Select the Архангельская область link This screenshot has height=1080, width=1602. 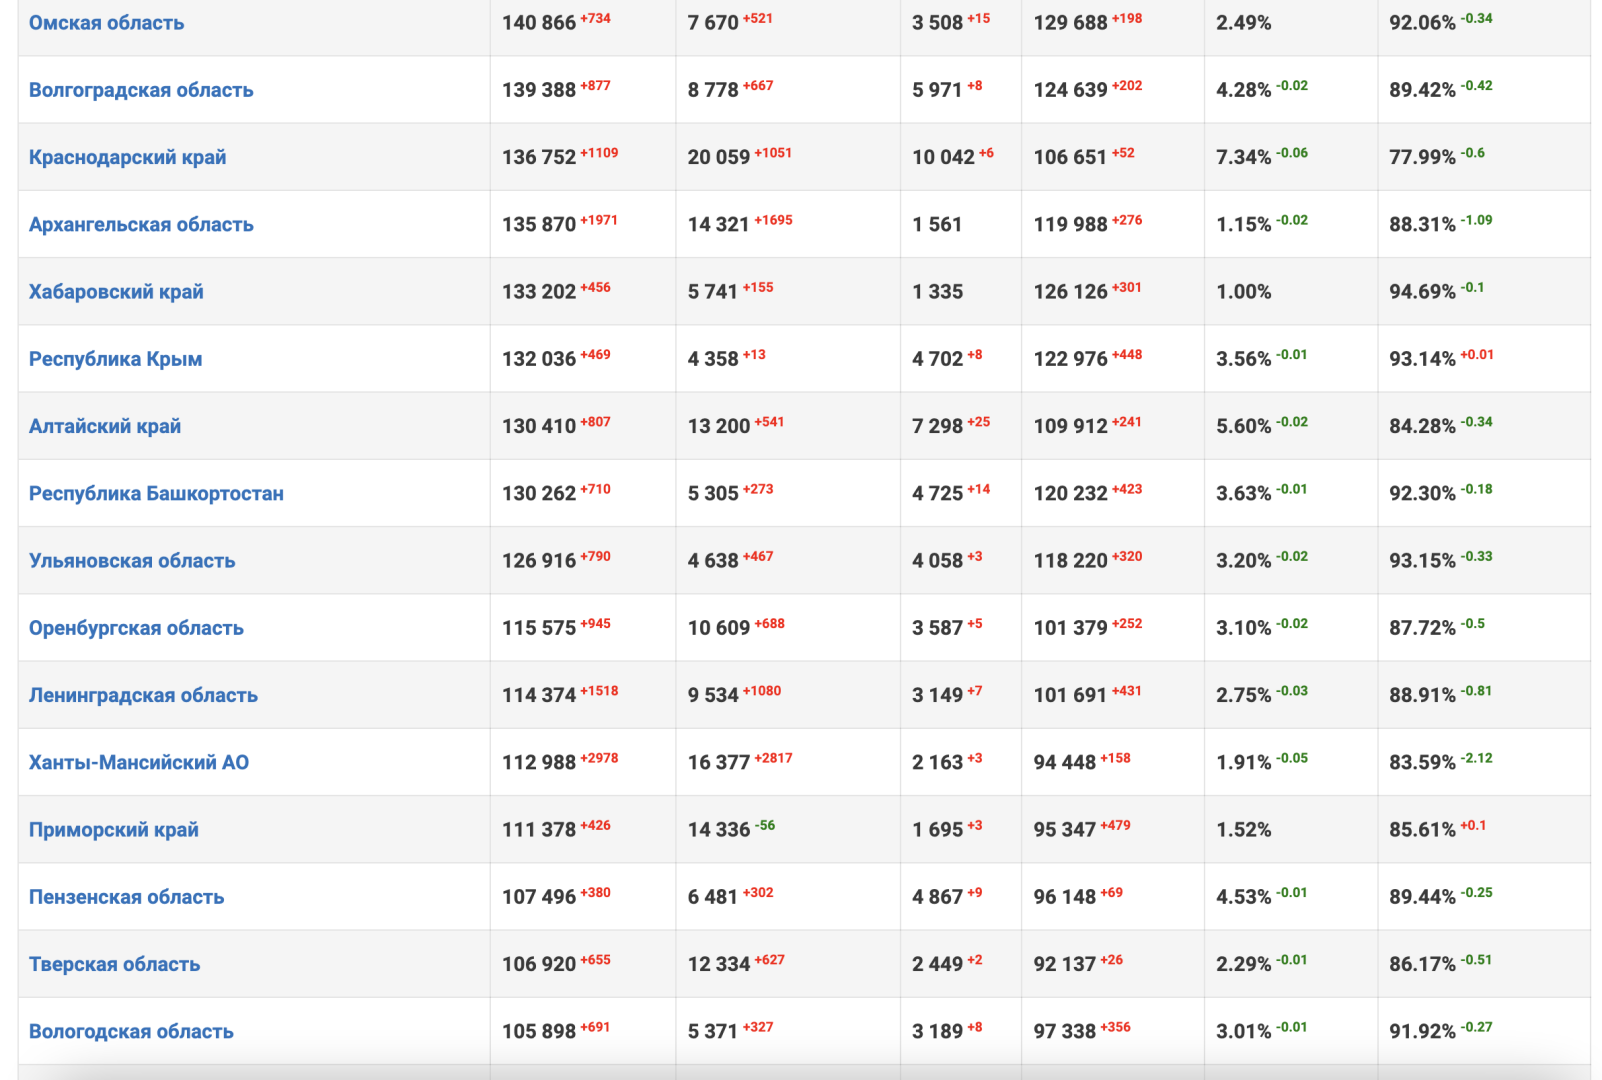141,225
